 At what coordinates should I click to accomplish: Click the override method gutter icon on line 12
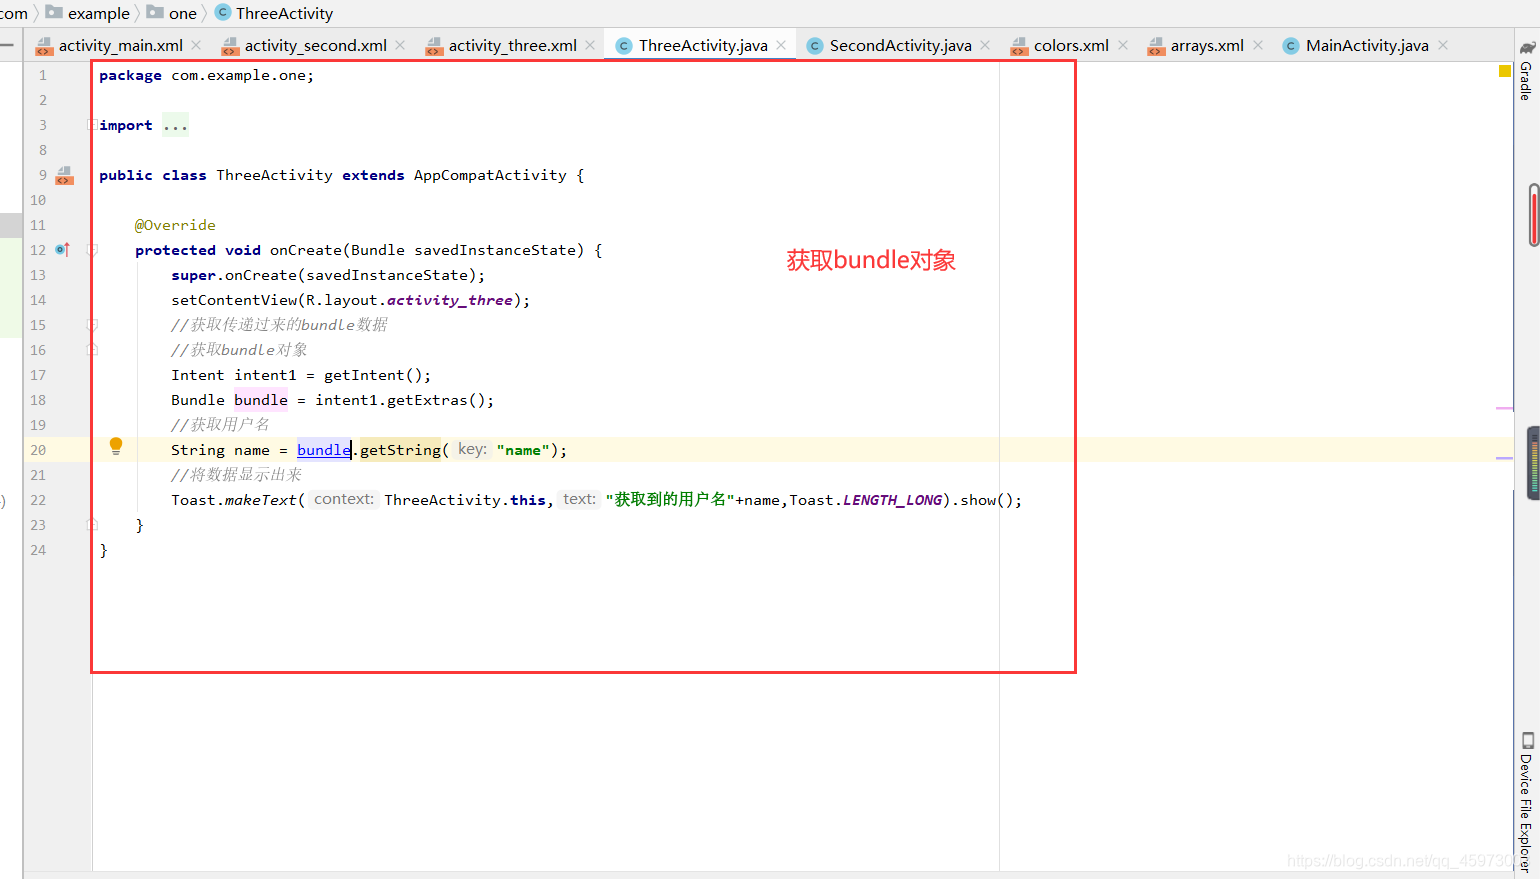click(x=63, y=250)
